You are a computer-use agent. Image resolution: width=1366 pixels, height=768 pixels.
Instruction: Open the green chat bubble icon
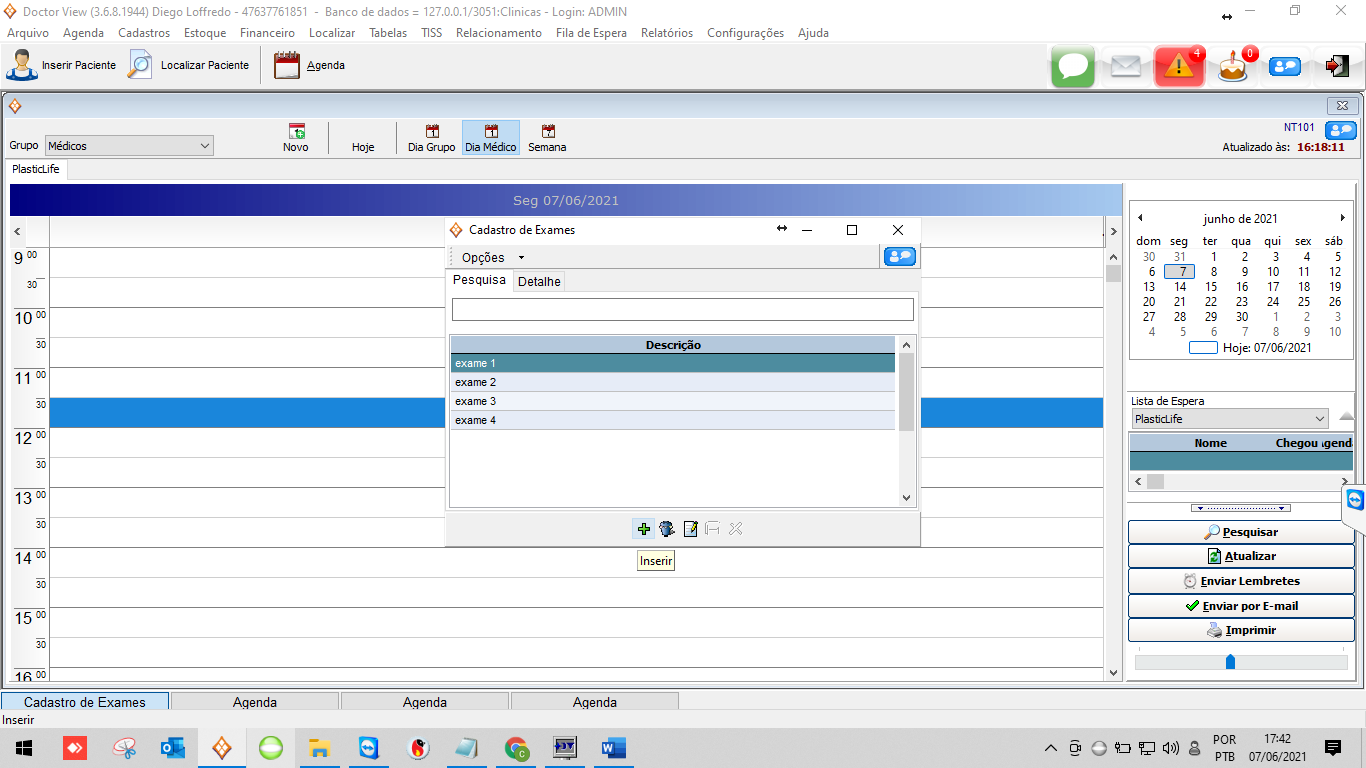[x=1073, y=67]
